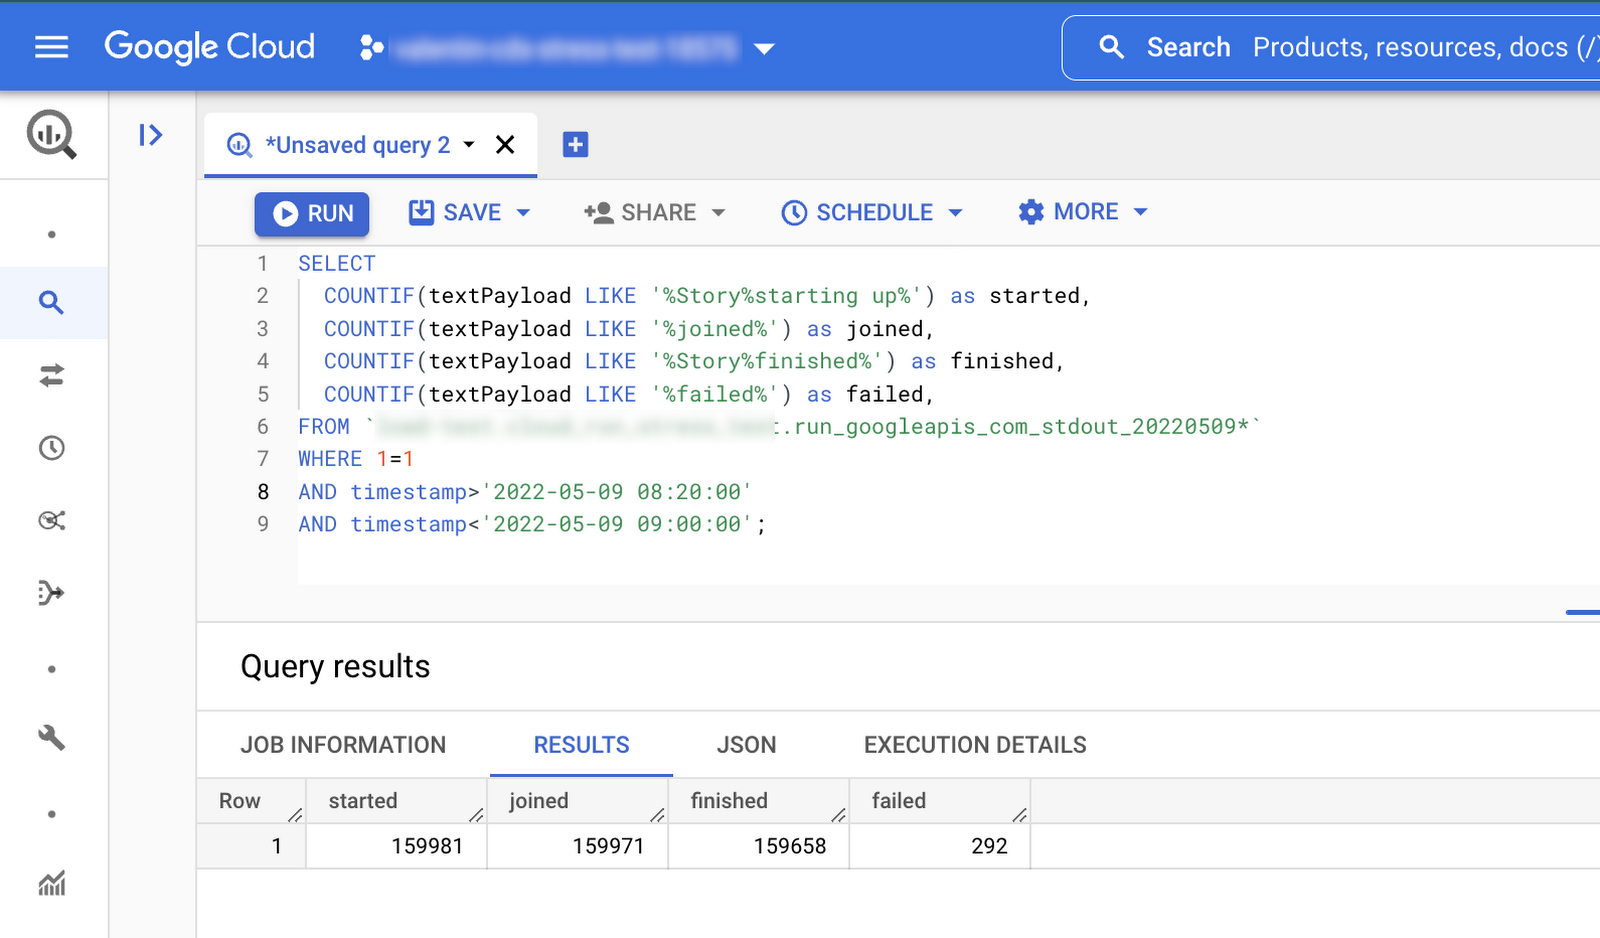Open the Unsaved query 2 tab dropdown arrow
This screenshot has height=938, width=1600.
point(469,145)
